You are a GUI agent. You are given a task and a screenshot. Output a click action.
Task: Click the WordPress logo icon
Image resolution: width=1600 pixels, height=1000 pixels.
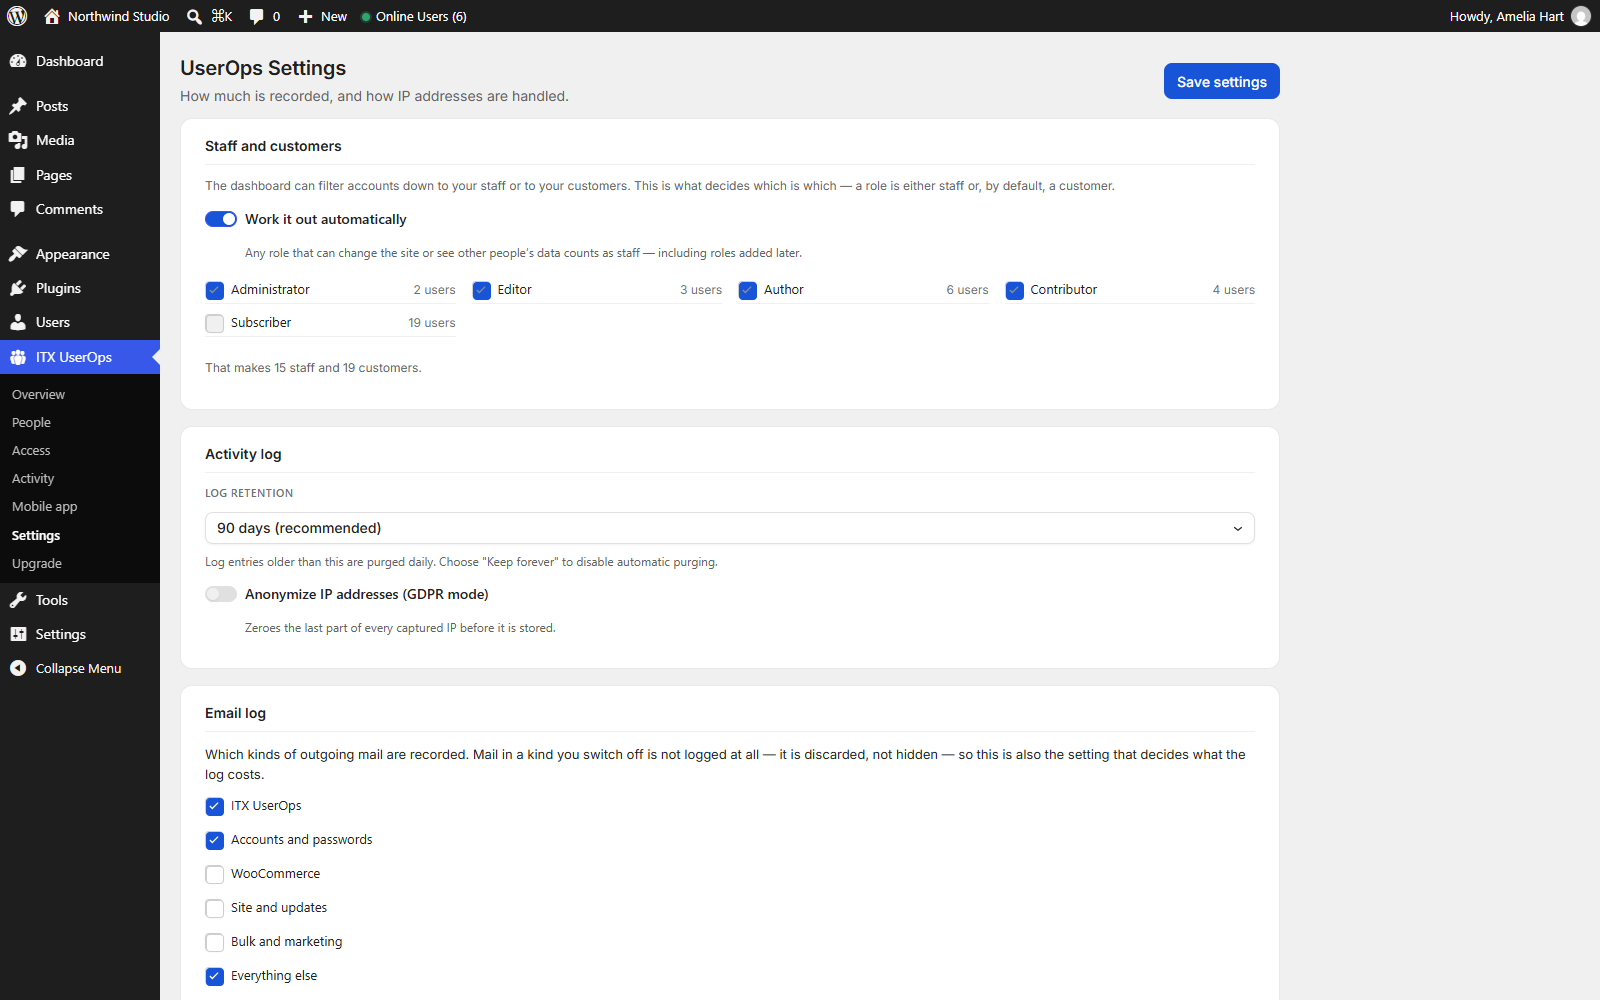(17, 16)
